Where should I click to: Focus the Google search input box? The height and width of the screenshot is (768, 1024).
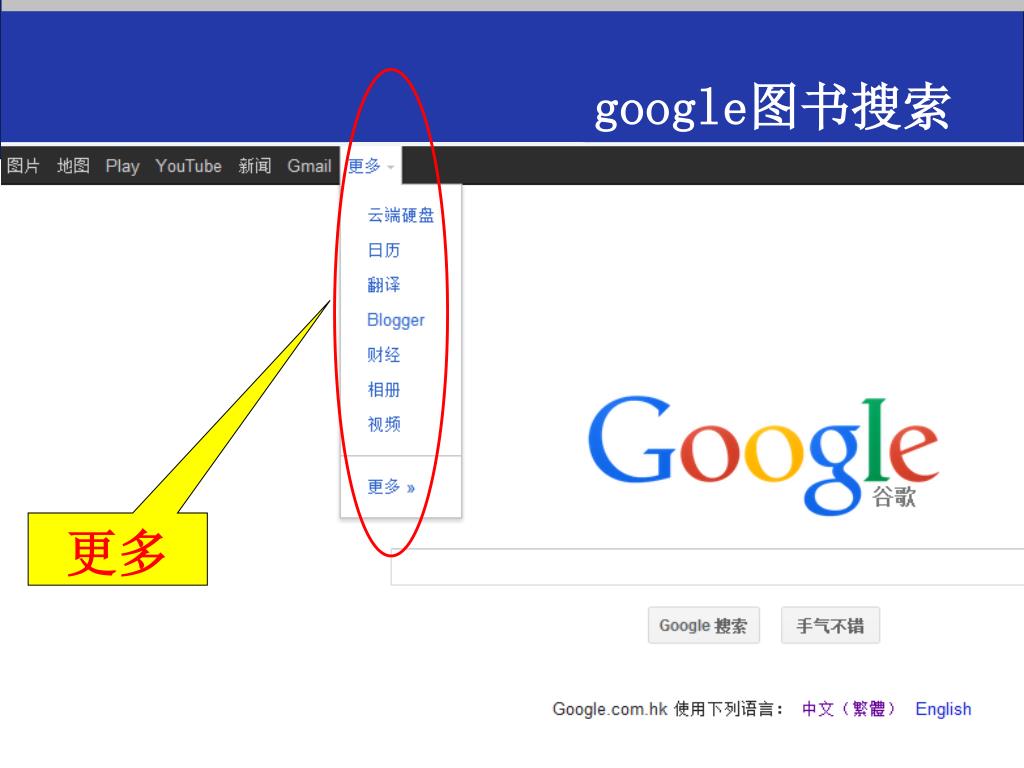pos(707,567)
